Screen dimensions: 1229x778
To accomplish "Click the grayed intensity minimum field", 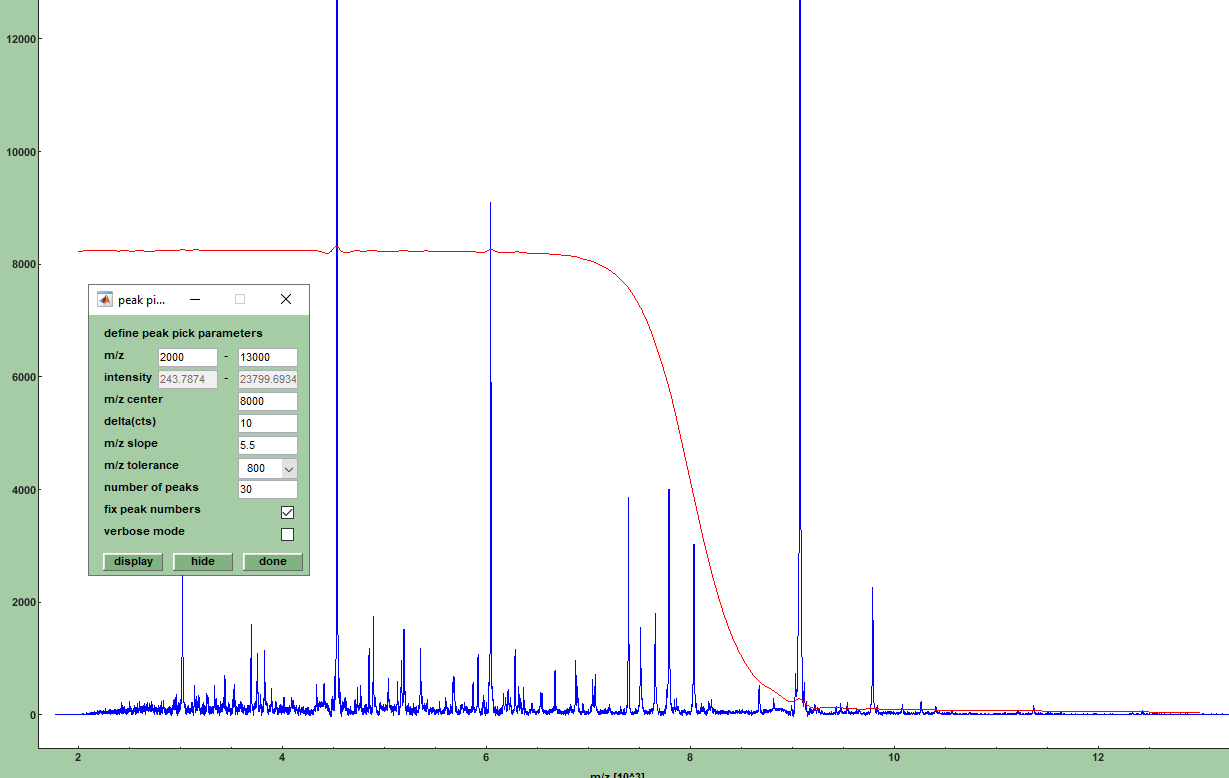I will [x=187, y=379].
